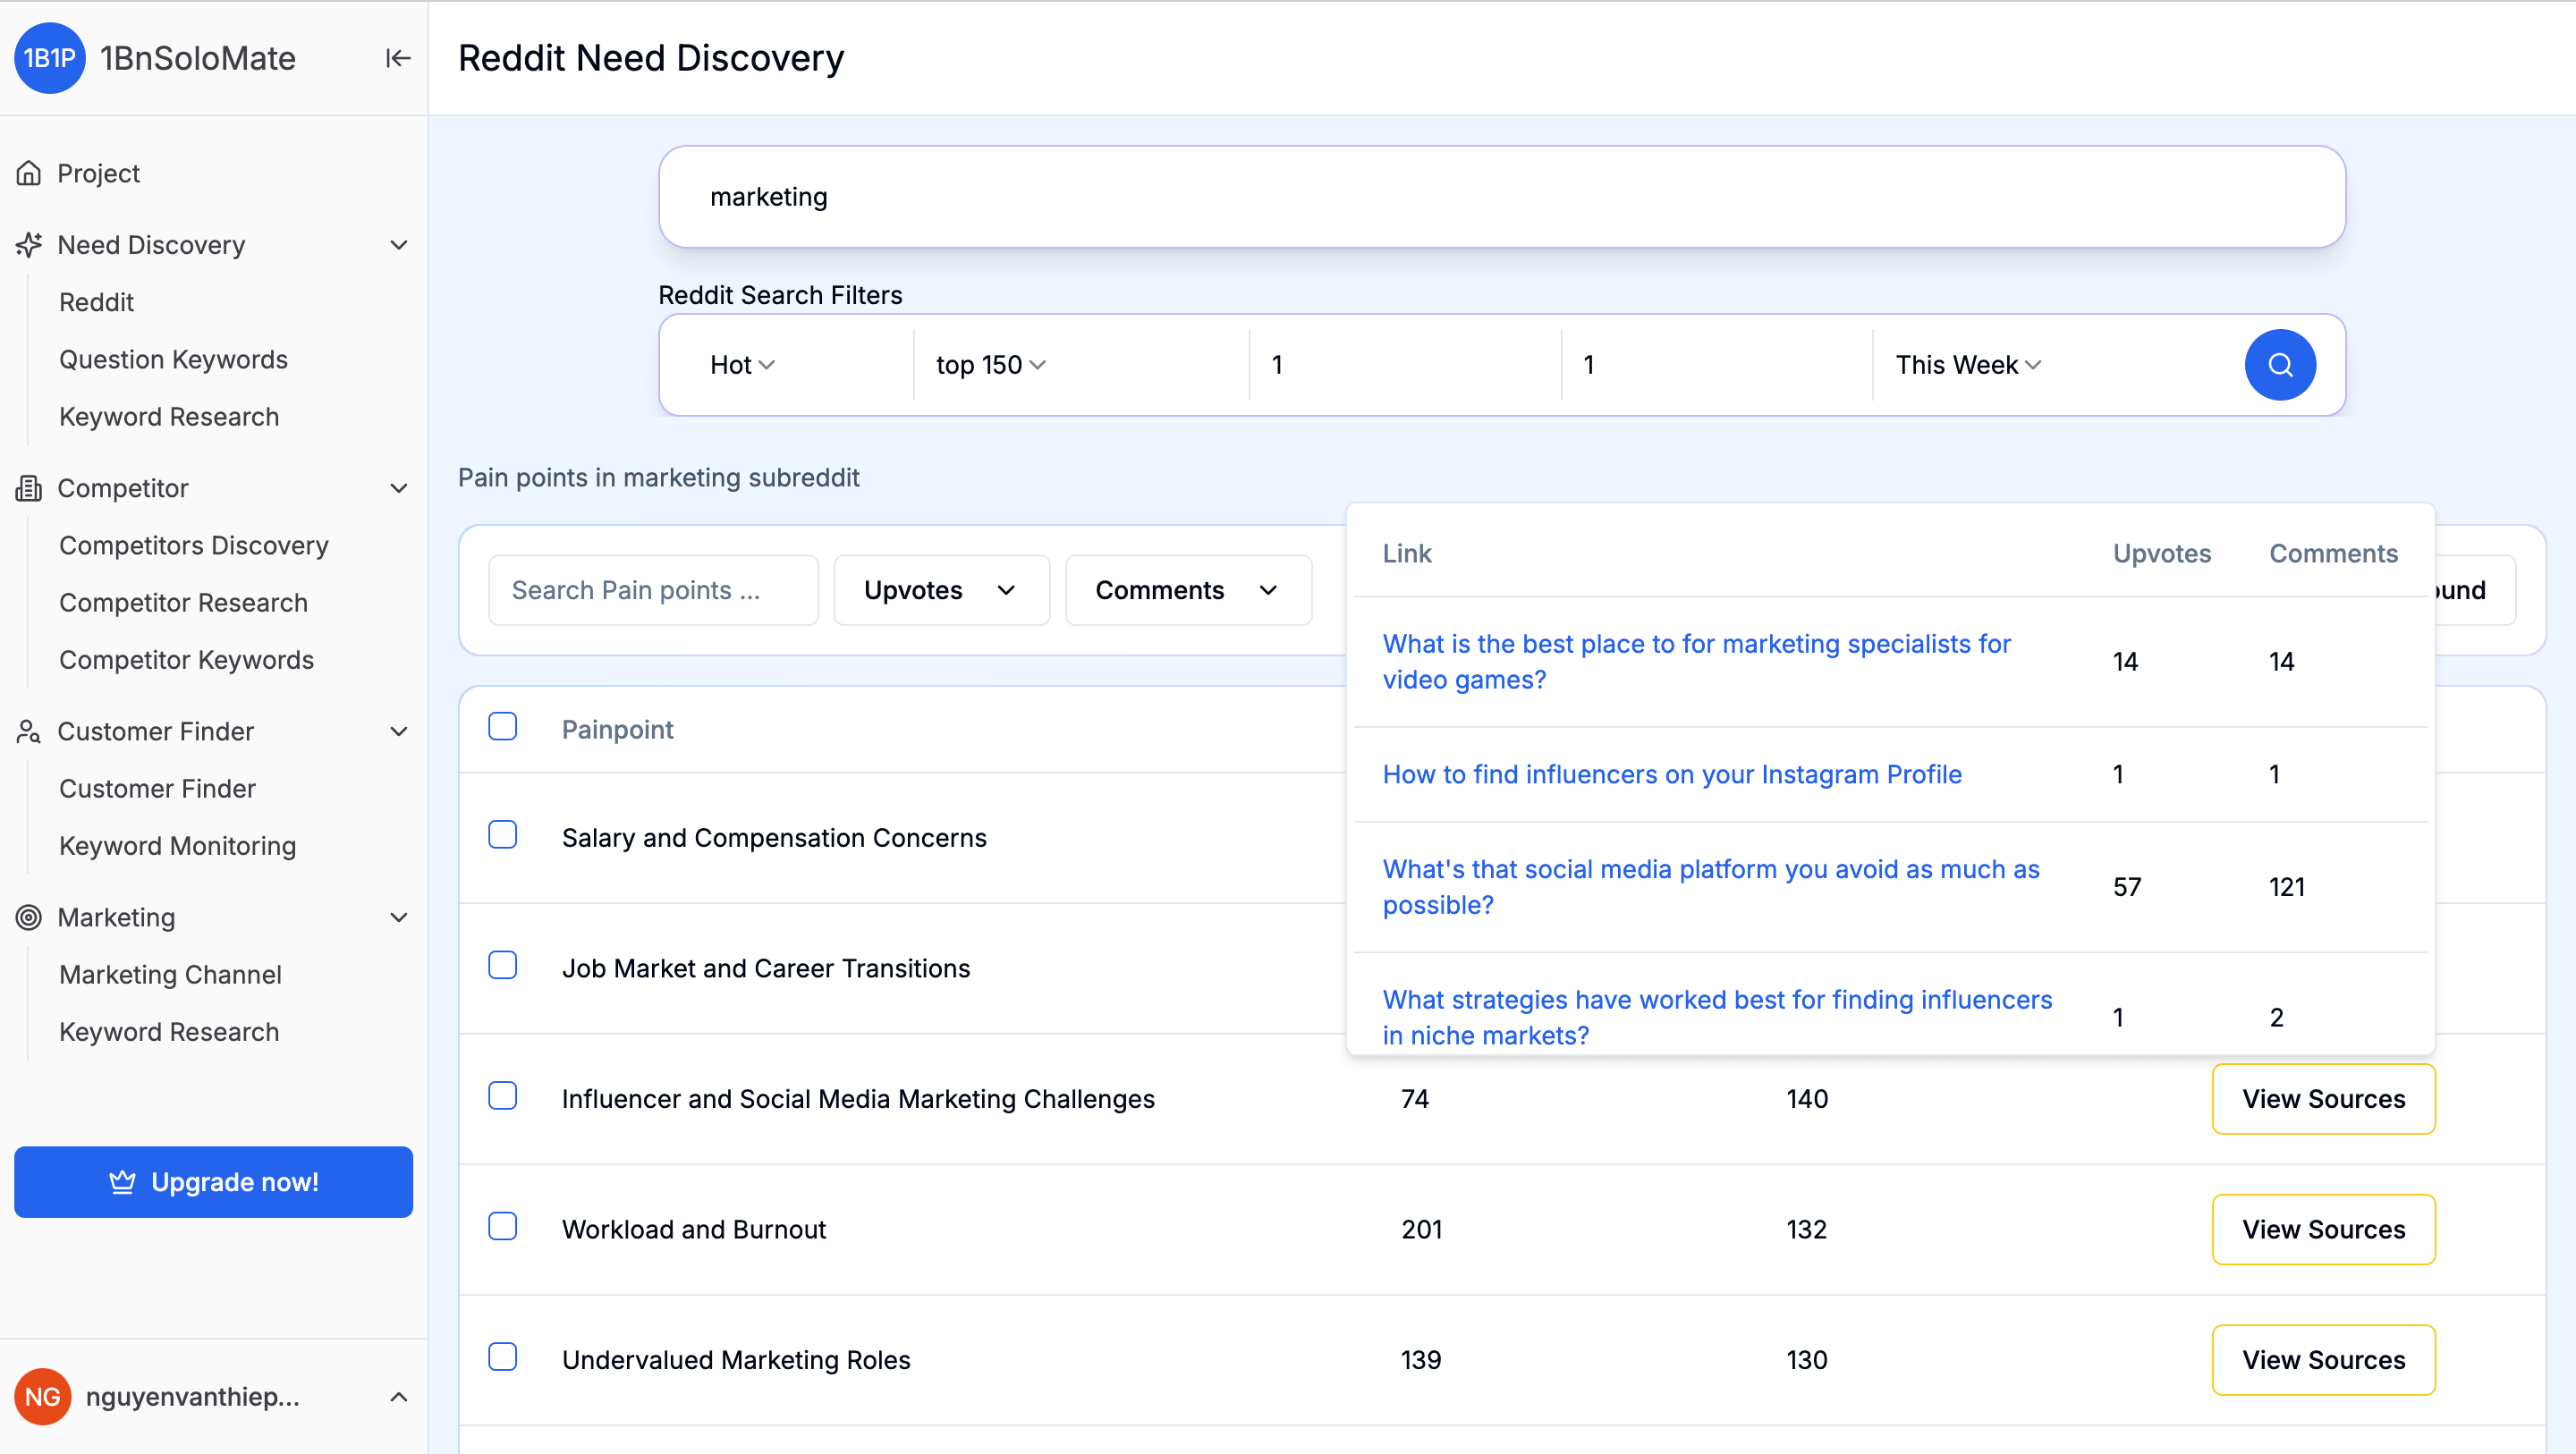
Task: Click the blue search magnifier button
Action: tap(2279, 365)
